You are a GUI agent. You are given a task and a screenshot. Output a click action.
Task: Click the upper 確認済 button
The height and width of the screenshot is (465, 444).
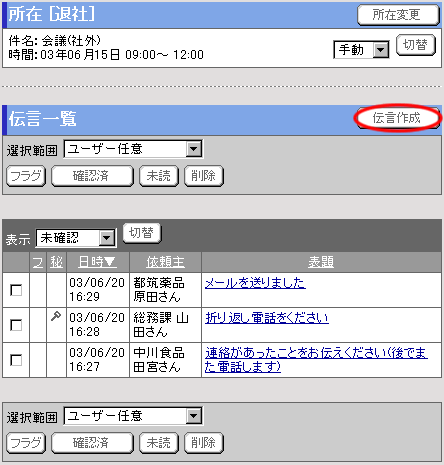click(x=92, y=176)
